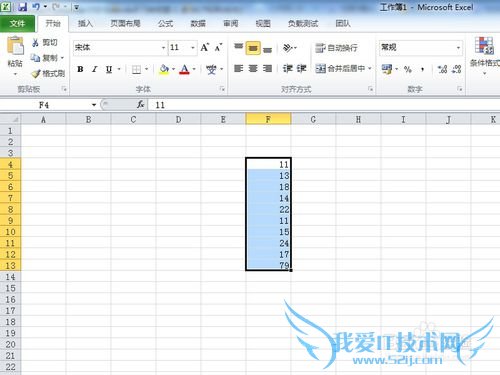Increase decimal places icon
The height and width of the screenshot is (375, 500).
(442, 69)
